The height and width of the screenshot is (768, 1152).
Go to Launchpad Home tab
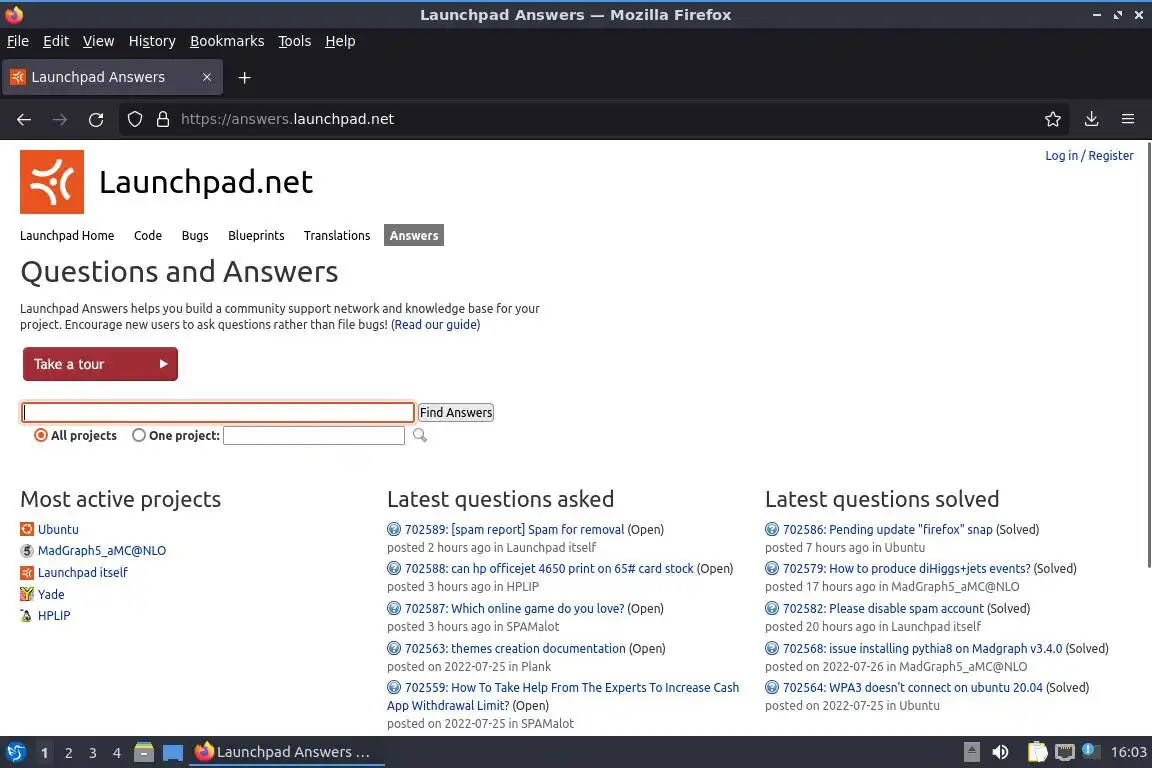click(x=67, y=235)
